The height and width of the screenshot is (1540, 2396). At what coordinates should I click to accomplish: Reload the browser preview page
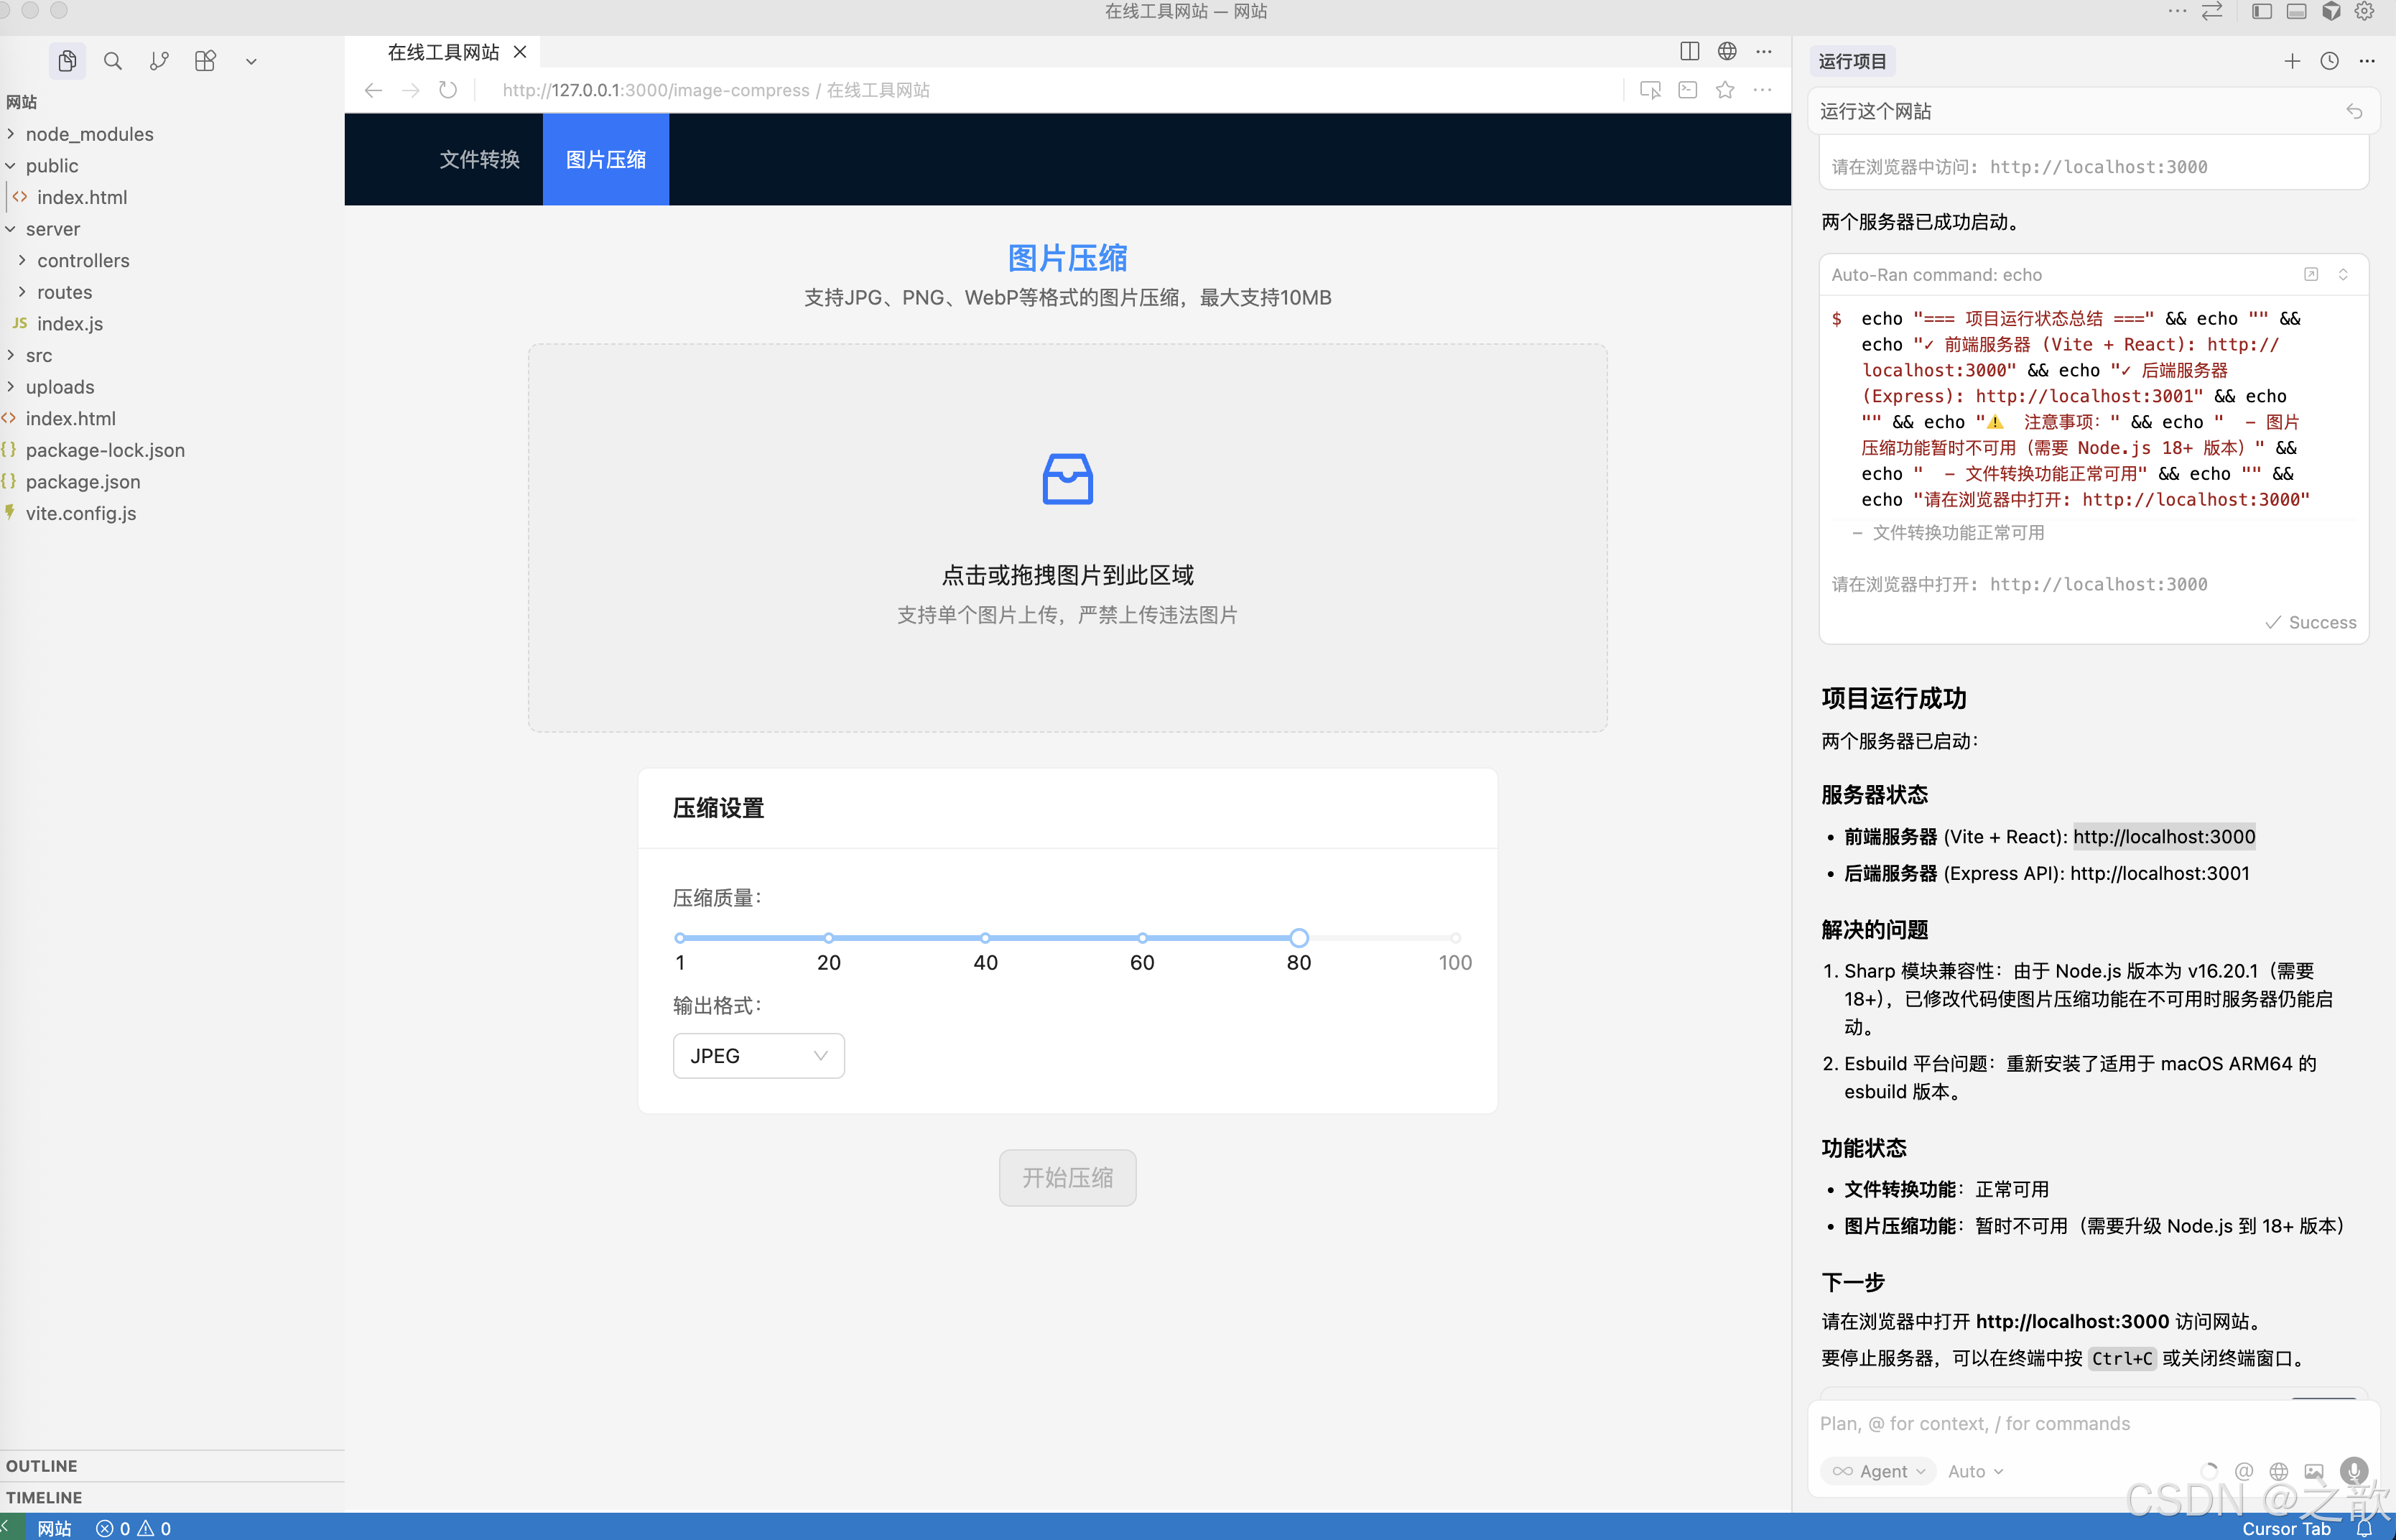coord(448,90)
